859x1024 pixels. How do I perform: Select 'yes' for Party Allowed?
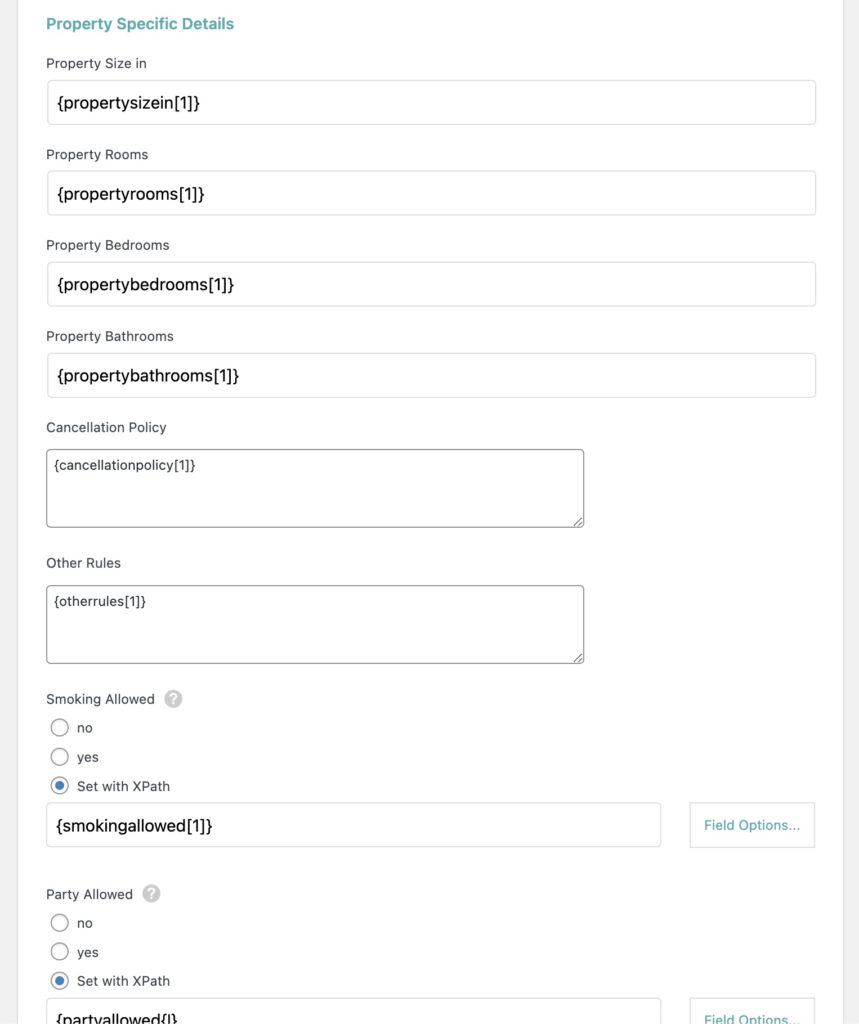click(x=59, y=952)
